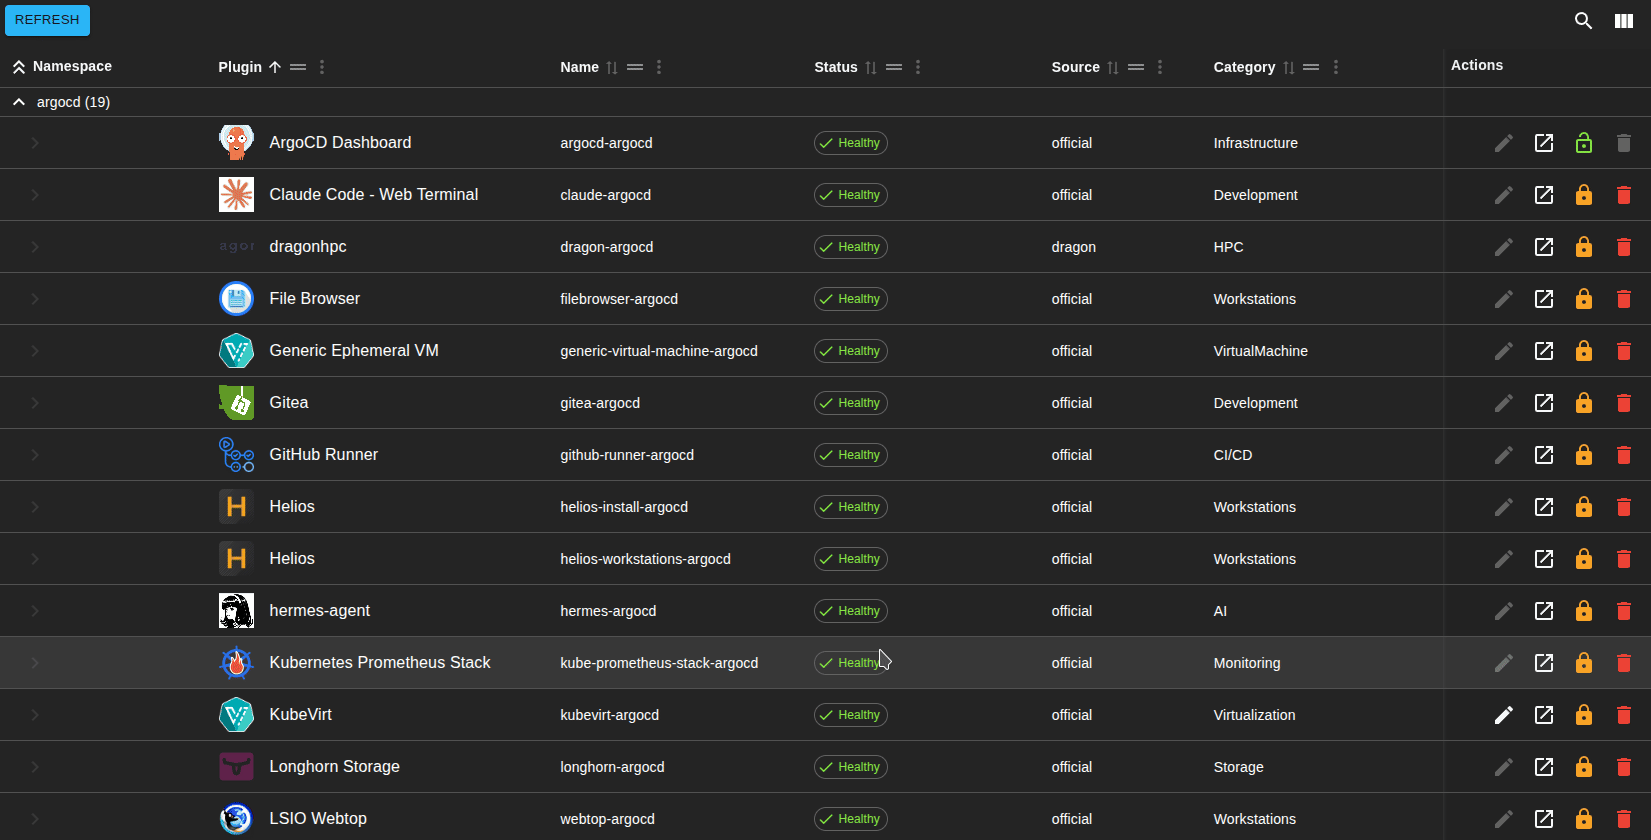Open ArgoCD Dashboard in a new window

click(x=1544, y=143)
